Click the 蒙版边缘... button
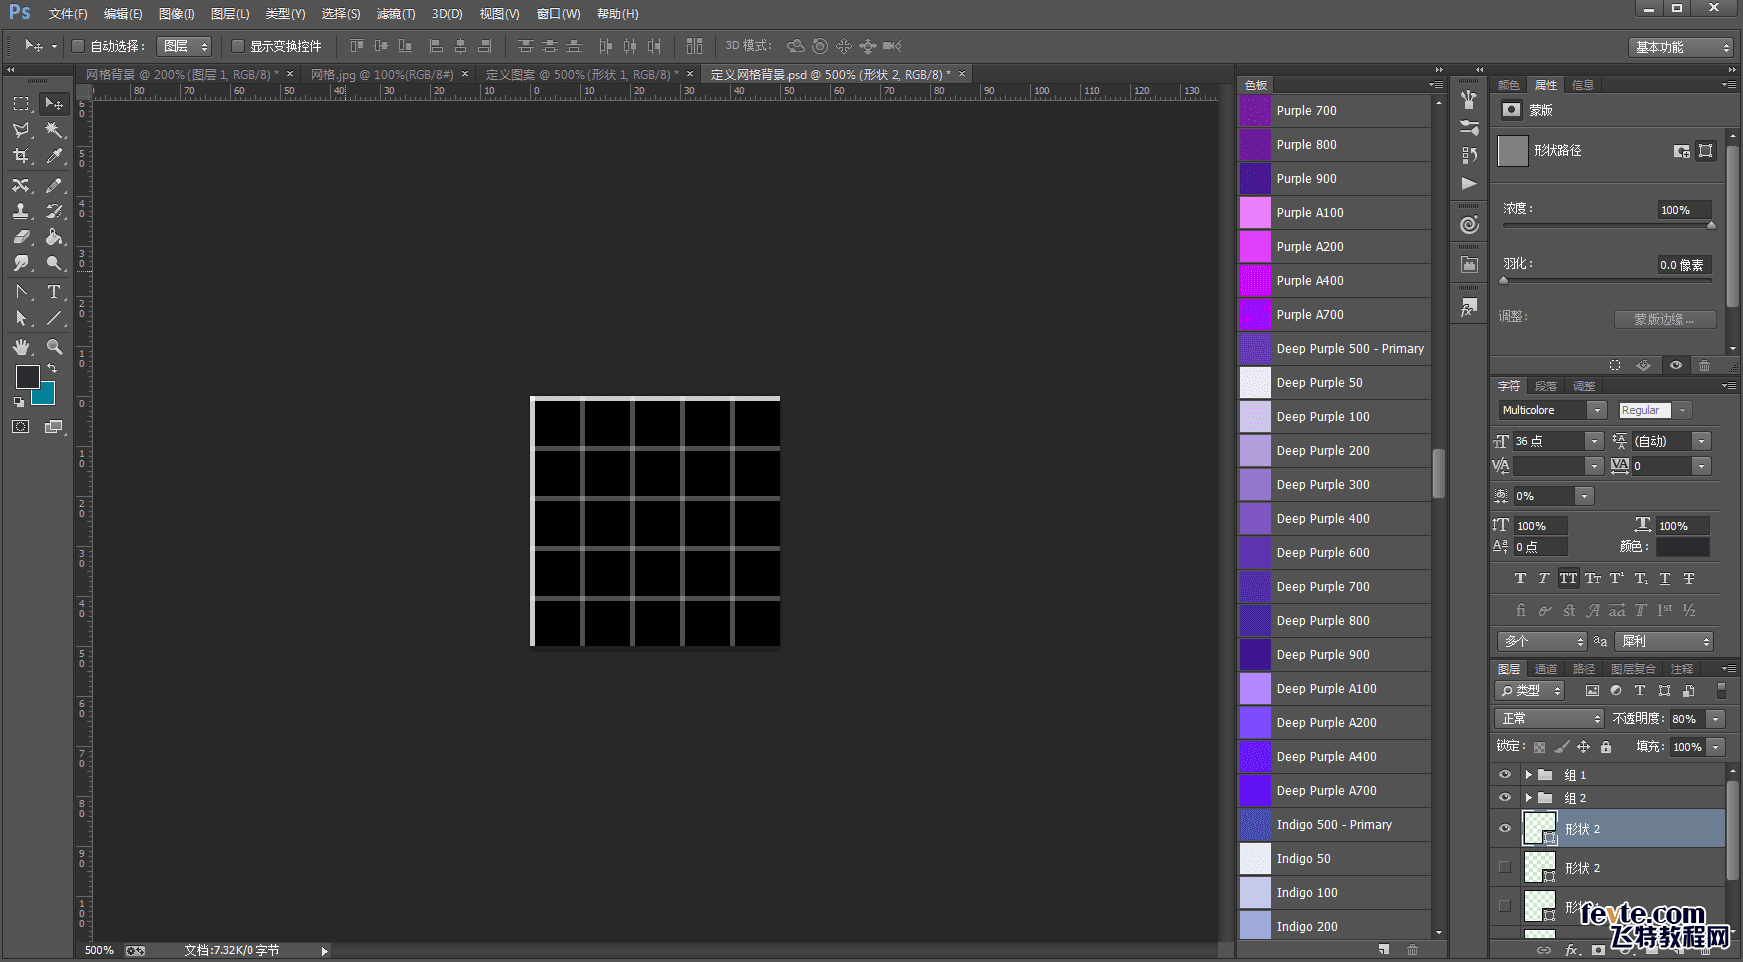The height and width of the screenshot is (962, 1743). click(1664, 319)
